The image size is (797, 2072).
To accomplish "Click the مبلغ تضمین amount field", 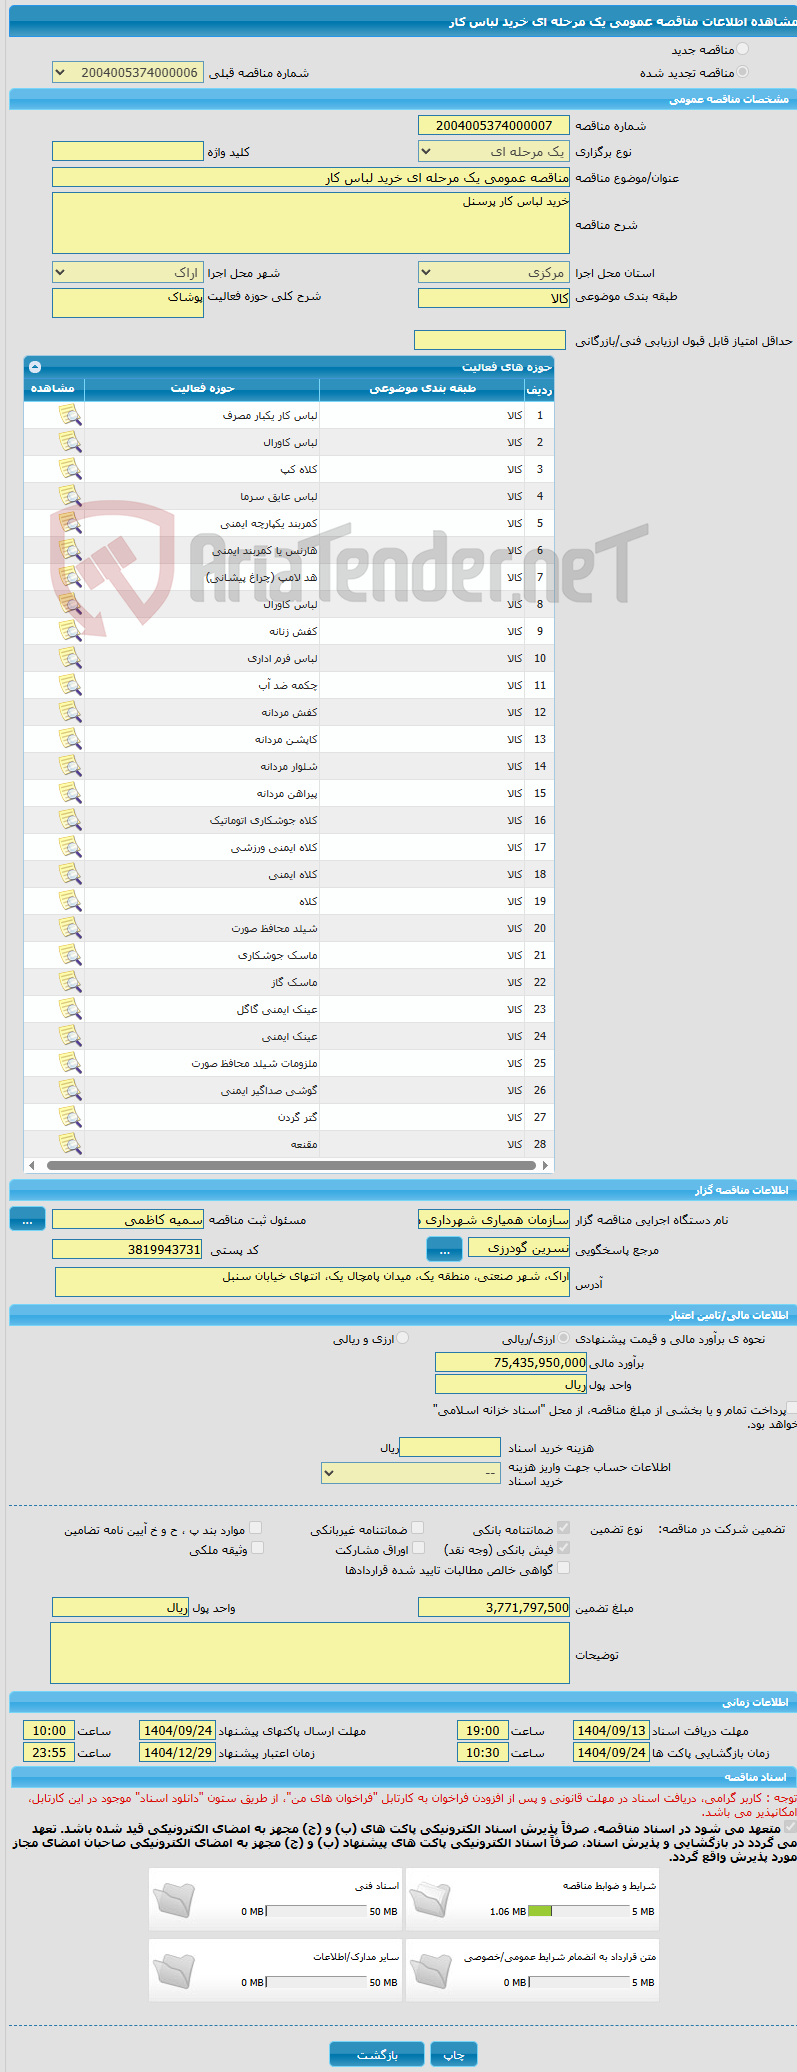I will point(493,1608).
